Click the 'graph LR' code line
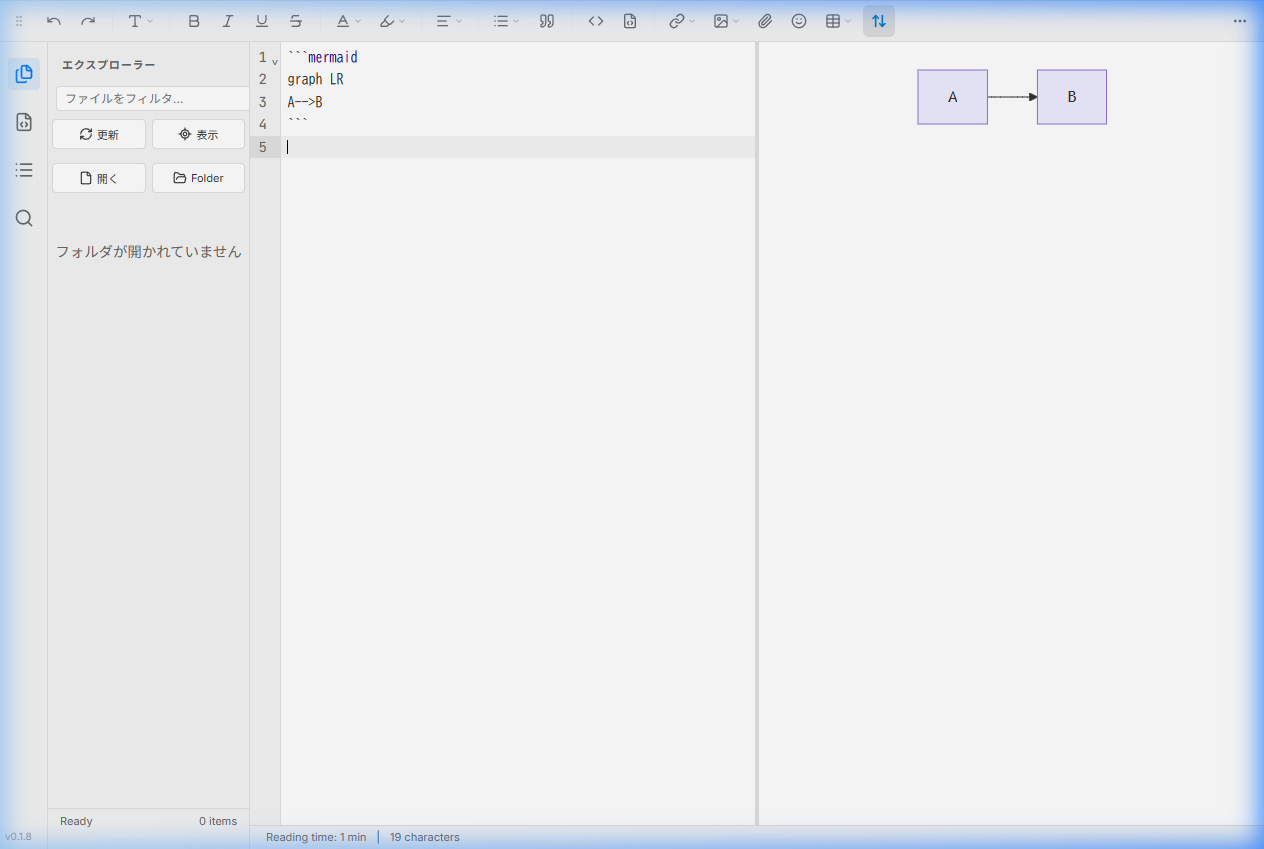Viewport: 1264px width, 849px height. [x=315, y=79]
